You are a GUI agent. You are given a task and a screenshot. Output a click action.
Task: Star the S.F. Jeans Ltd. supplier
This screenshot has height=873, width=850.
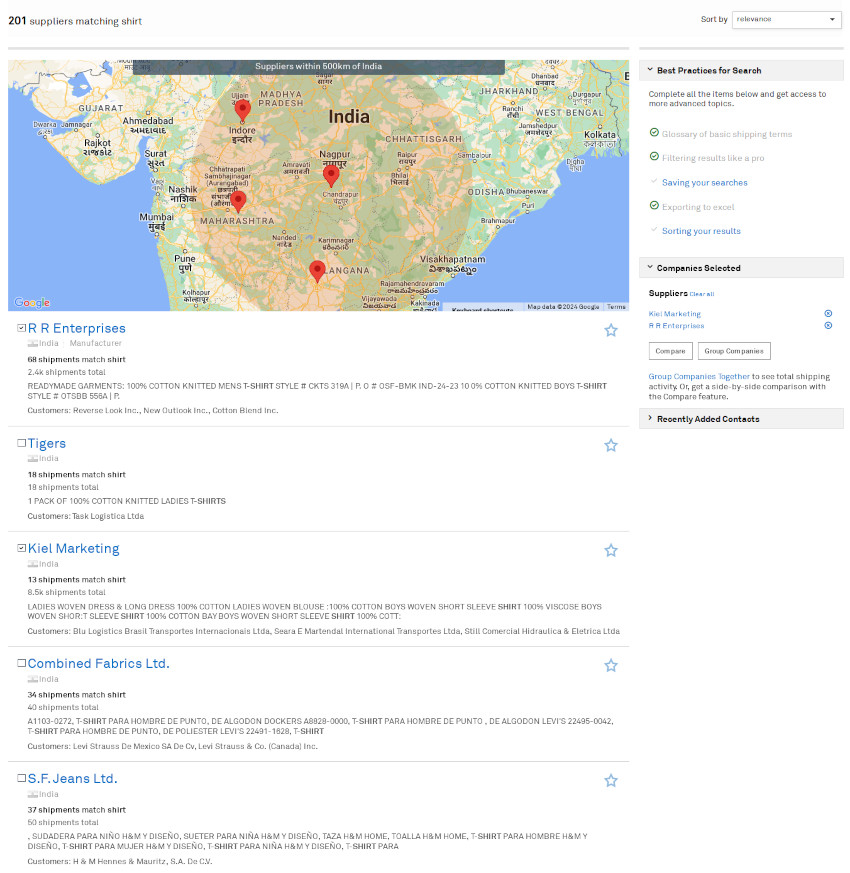click(611, 780)
